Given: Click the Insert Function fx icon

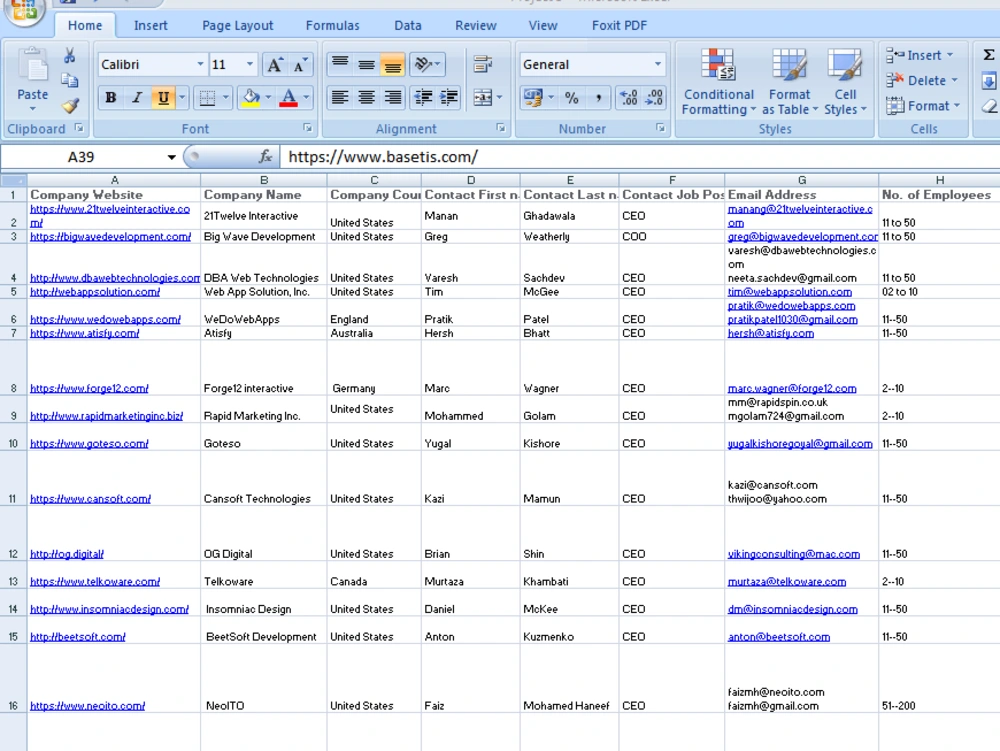Looking at the screenshot, I should pos(266,157).
